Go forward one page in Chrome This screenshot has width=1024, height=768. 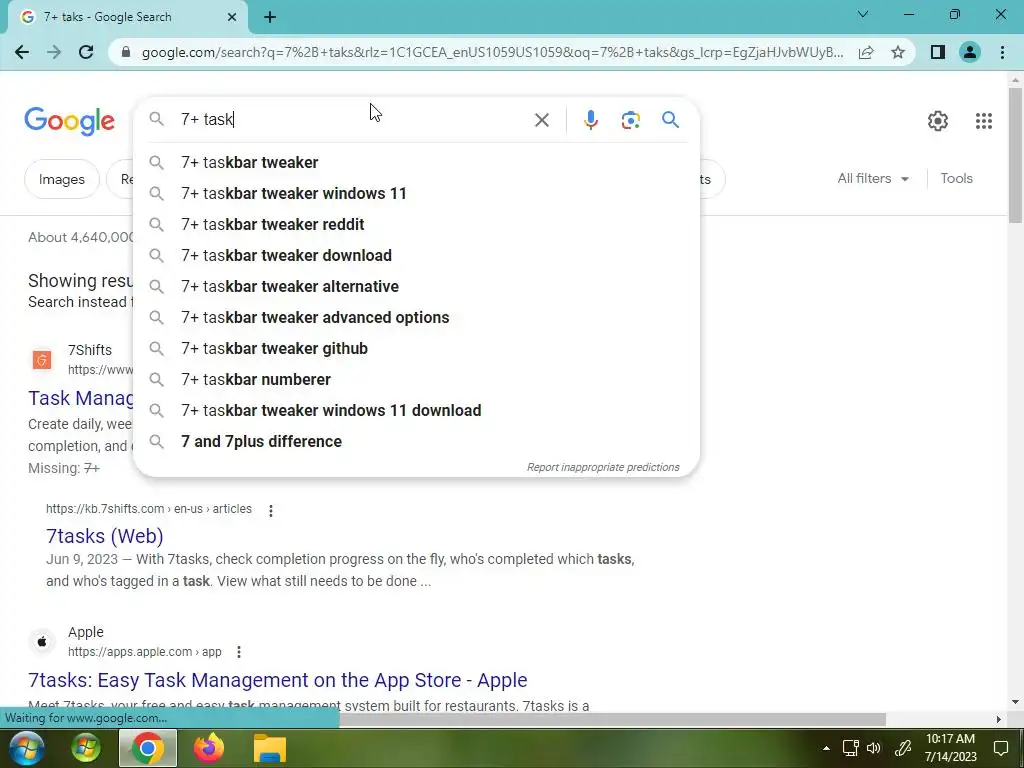pos(54,52)
